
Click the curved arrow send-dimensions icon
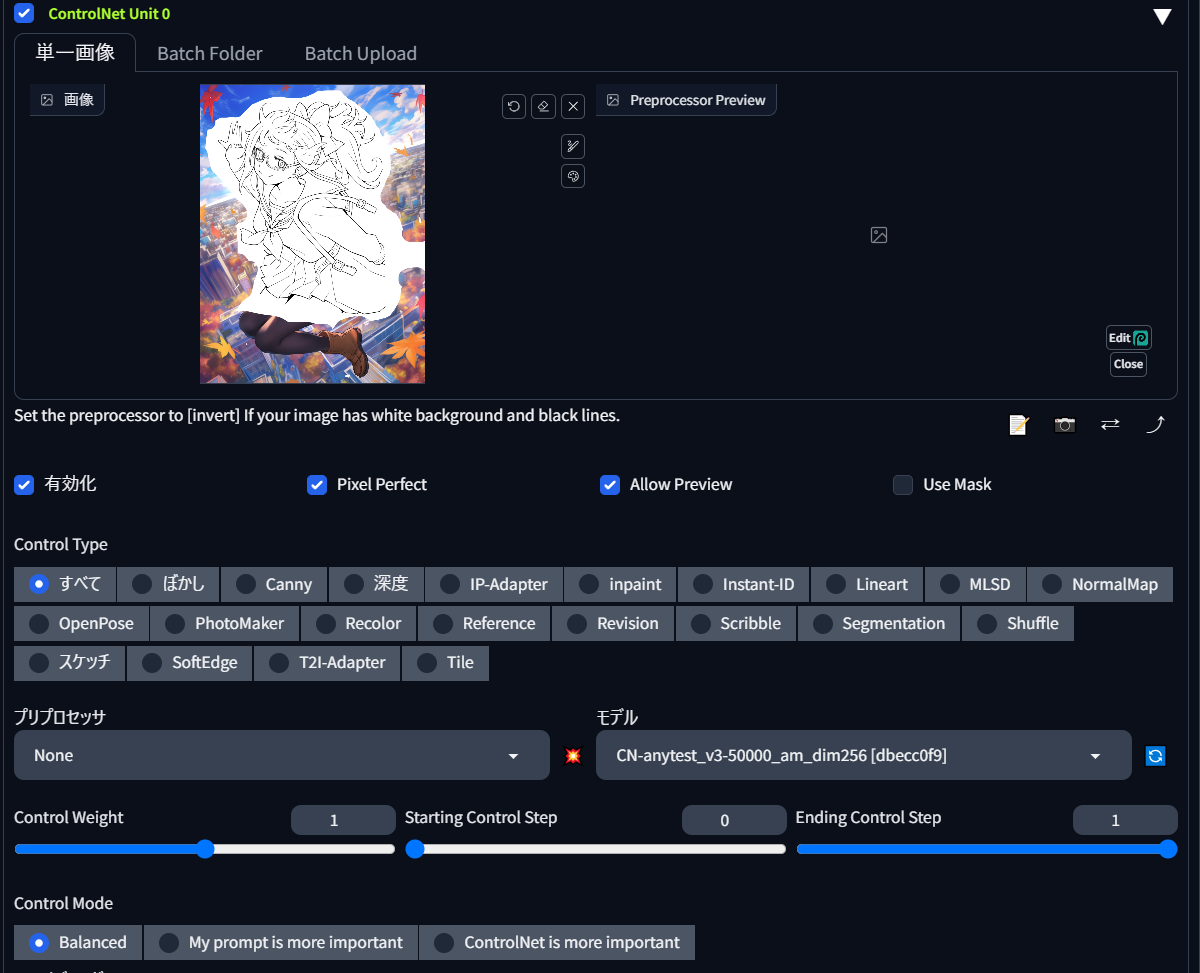1155,425
